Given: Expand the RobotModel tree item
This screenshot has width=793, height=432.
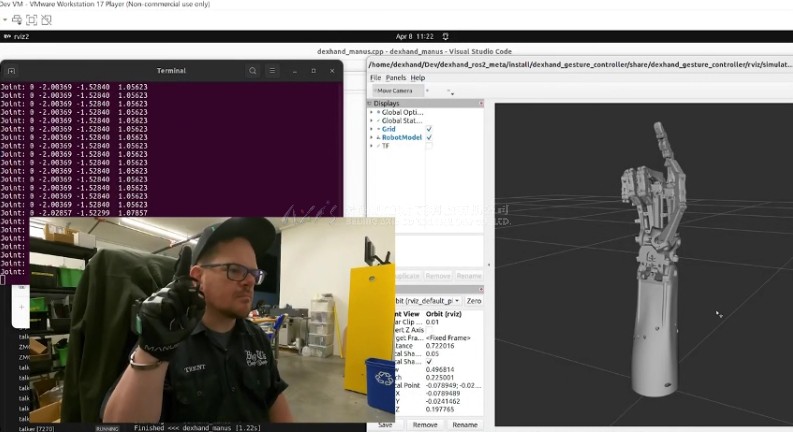Looking at the screenshot, I should pos(371,137).
